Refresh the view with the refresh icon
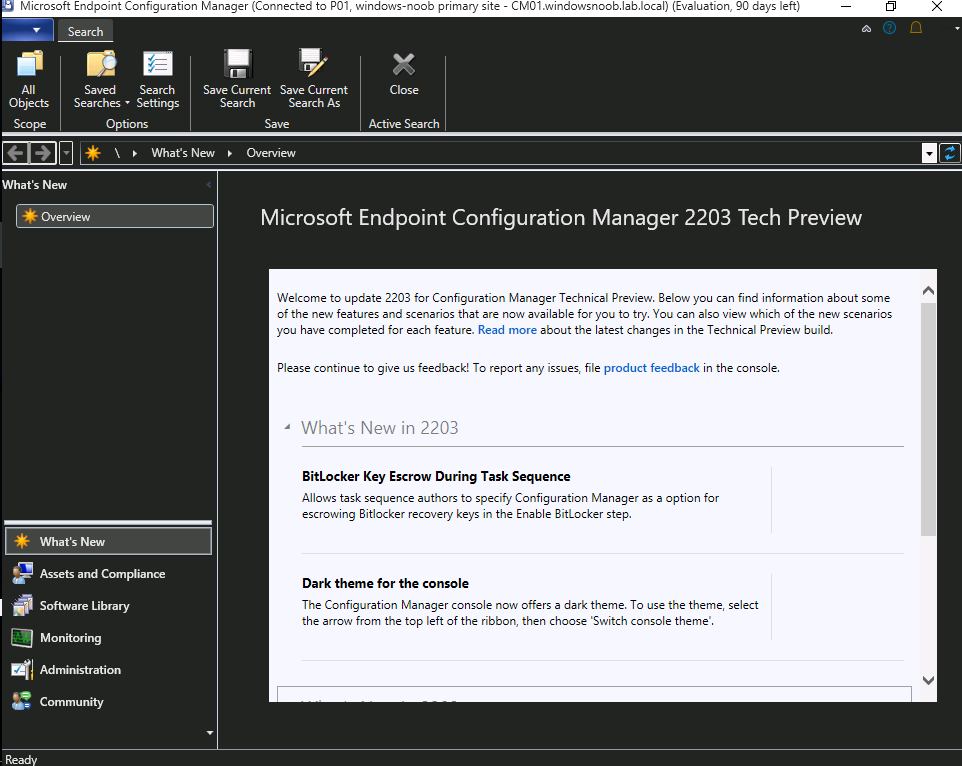Image resolution: width=962 pixels, height=766 pixels. tap(950, 153)
